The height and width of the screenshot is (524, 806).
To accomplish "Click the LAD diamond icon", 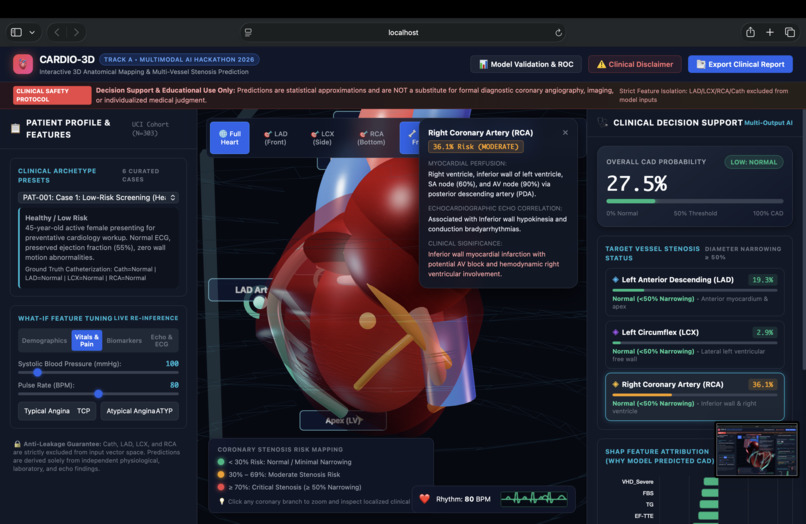I will [x=615, y=280].
